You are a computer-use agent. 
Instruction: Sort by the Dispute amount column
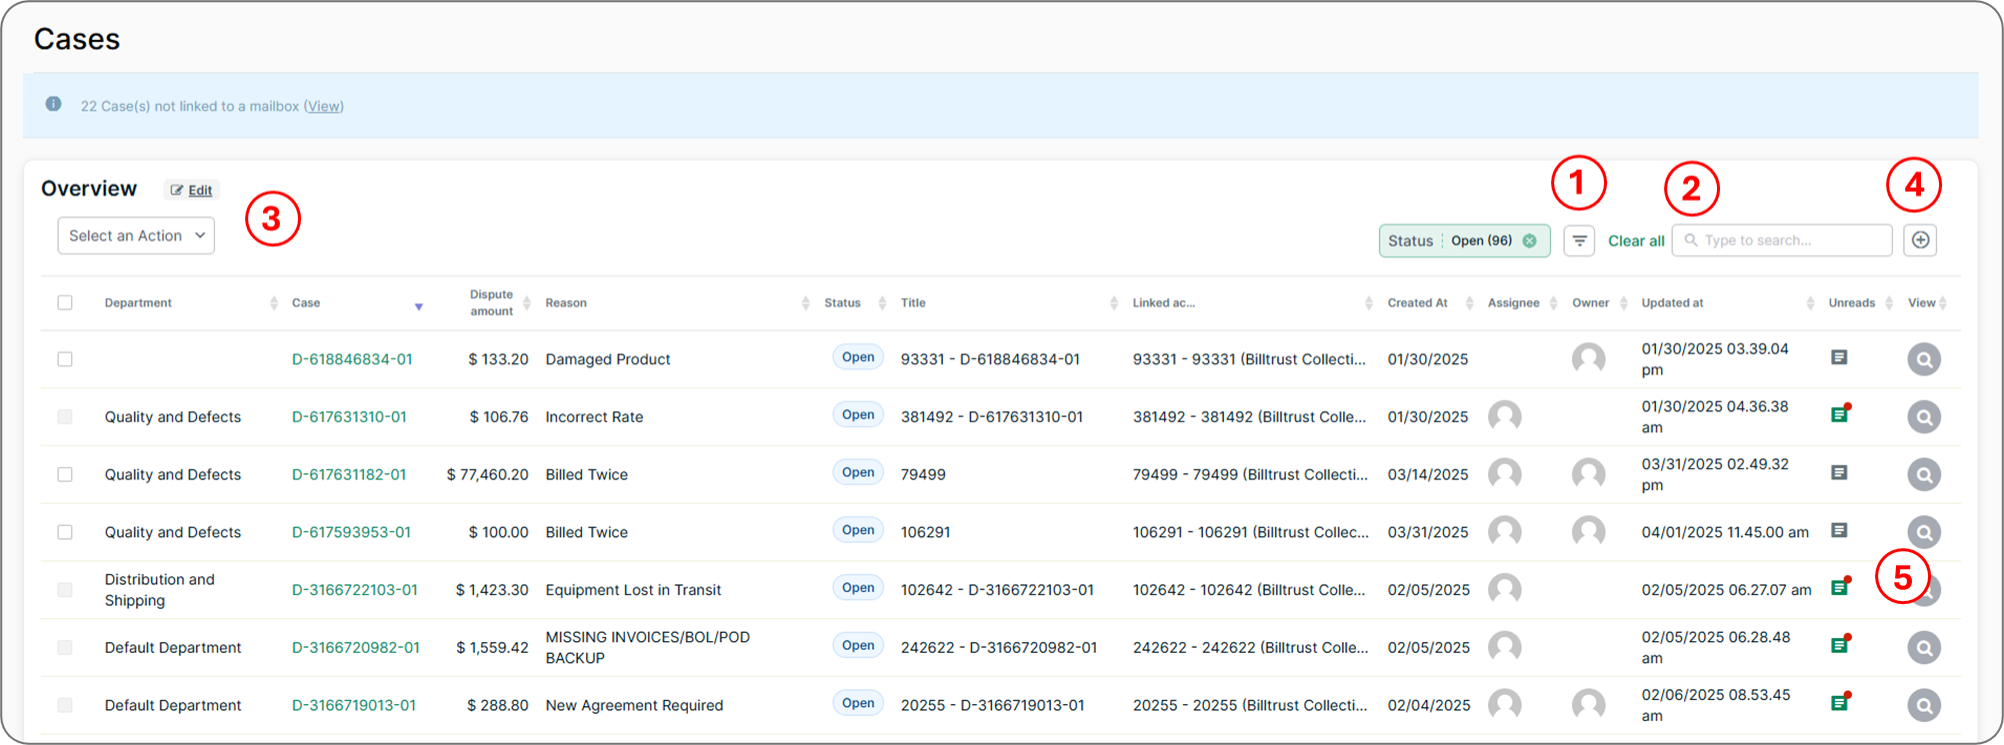pos(527,303)
